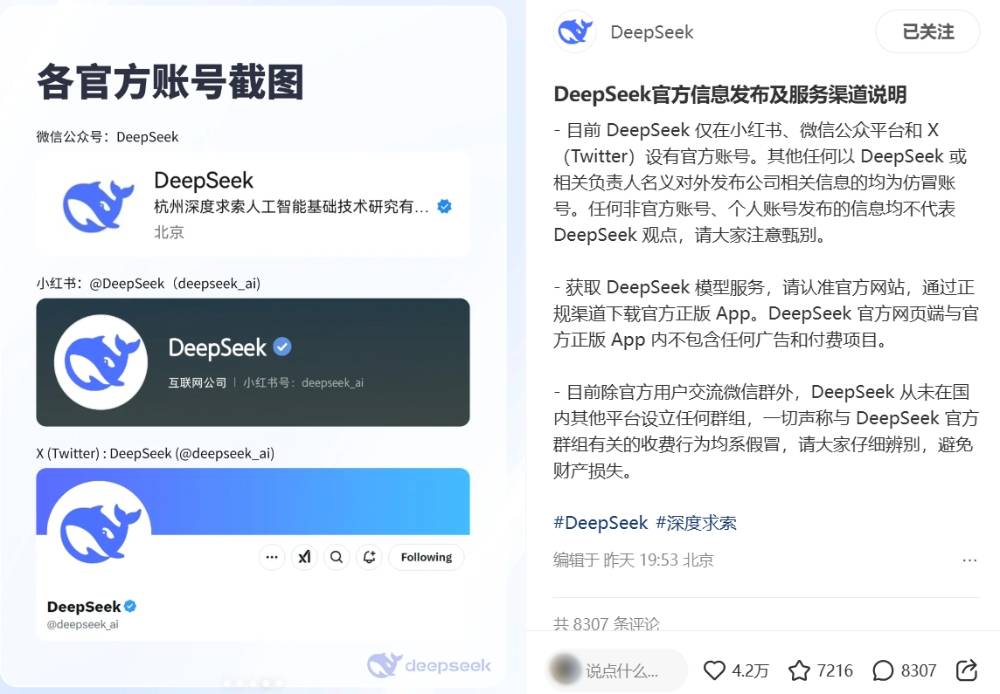The height and width of the screenshot is (694, 1000).
Task: Toggle the Following button on the X profile
Action: [x=426, y=557]
